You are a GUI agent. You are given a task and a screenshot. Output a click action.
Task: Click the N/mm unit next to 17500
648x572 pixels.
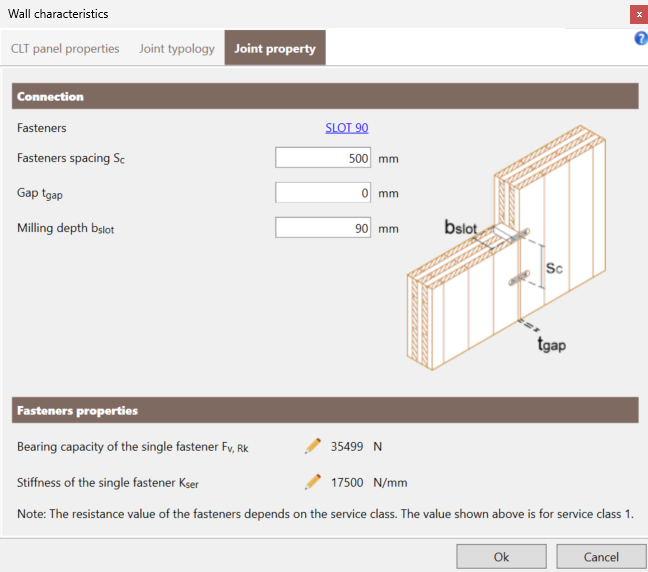click(x=390, y=483)
